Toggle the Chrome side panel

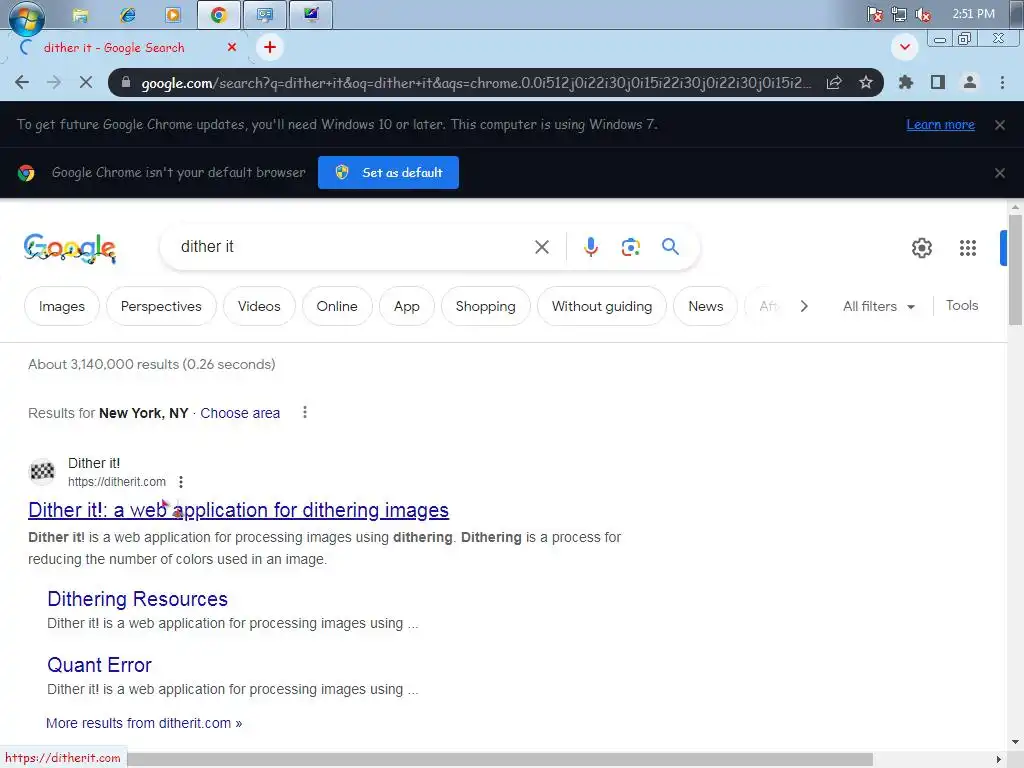click(938, 82)
